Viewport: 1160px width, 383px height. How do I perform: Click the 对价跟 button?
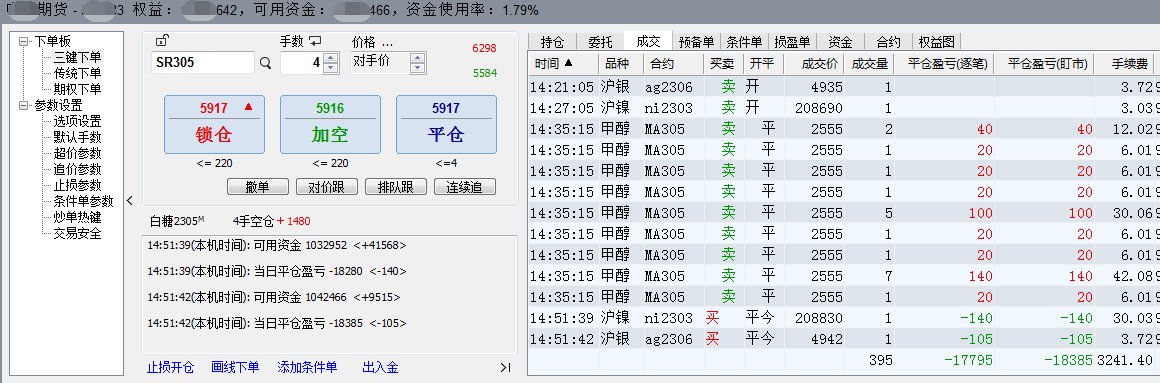tap(326, 187)
